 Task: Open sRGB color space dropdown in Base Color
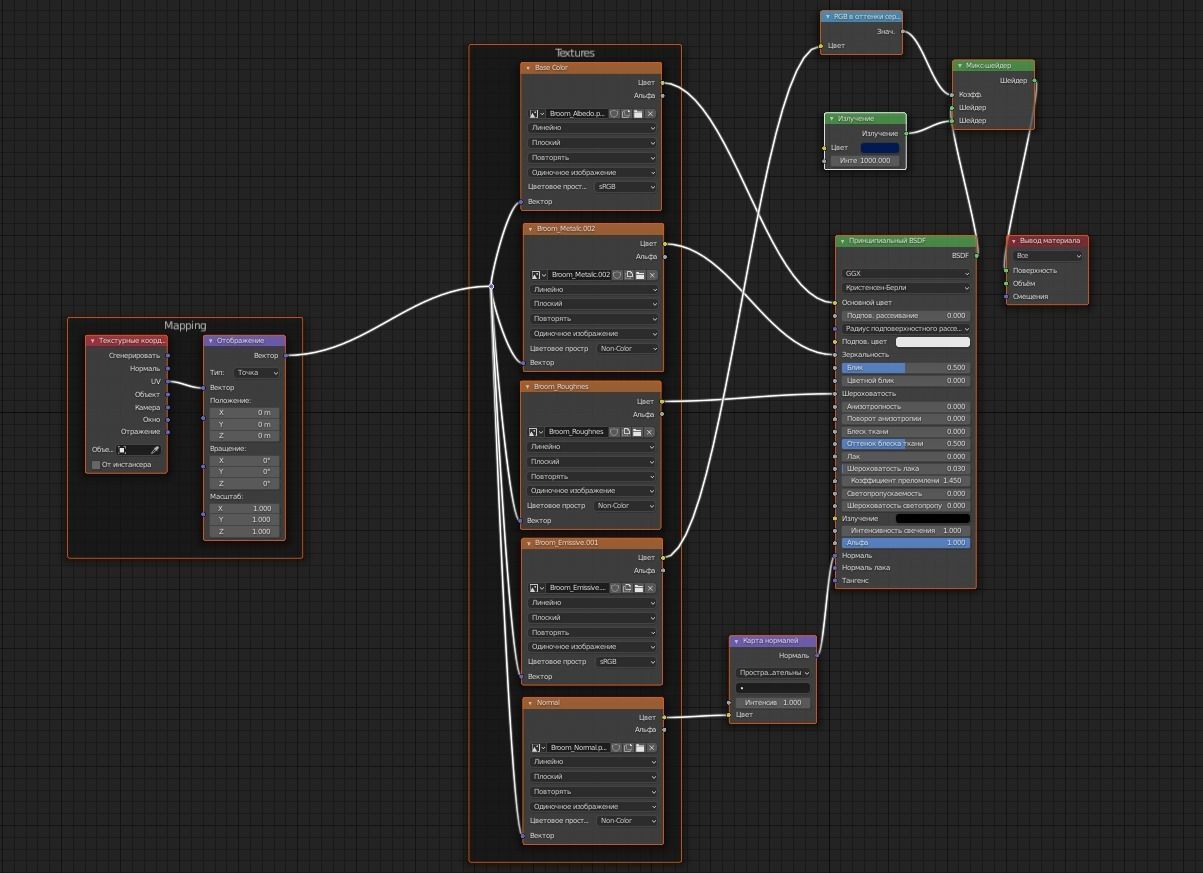pos(626,187)
